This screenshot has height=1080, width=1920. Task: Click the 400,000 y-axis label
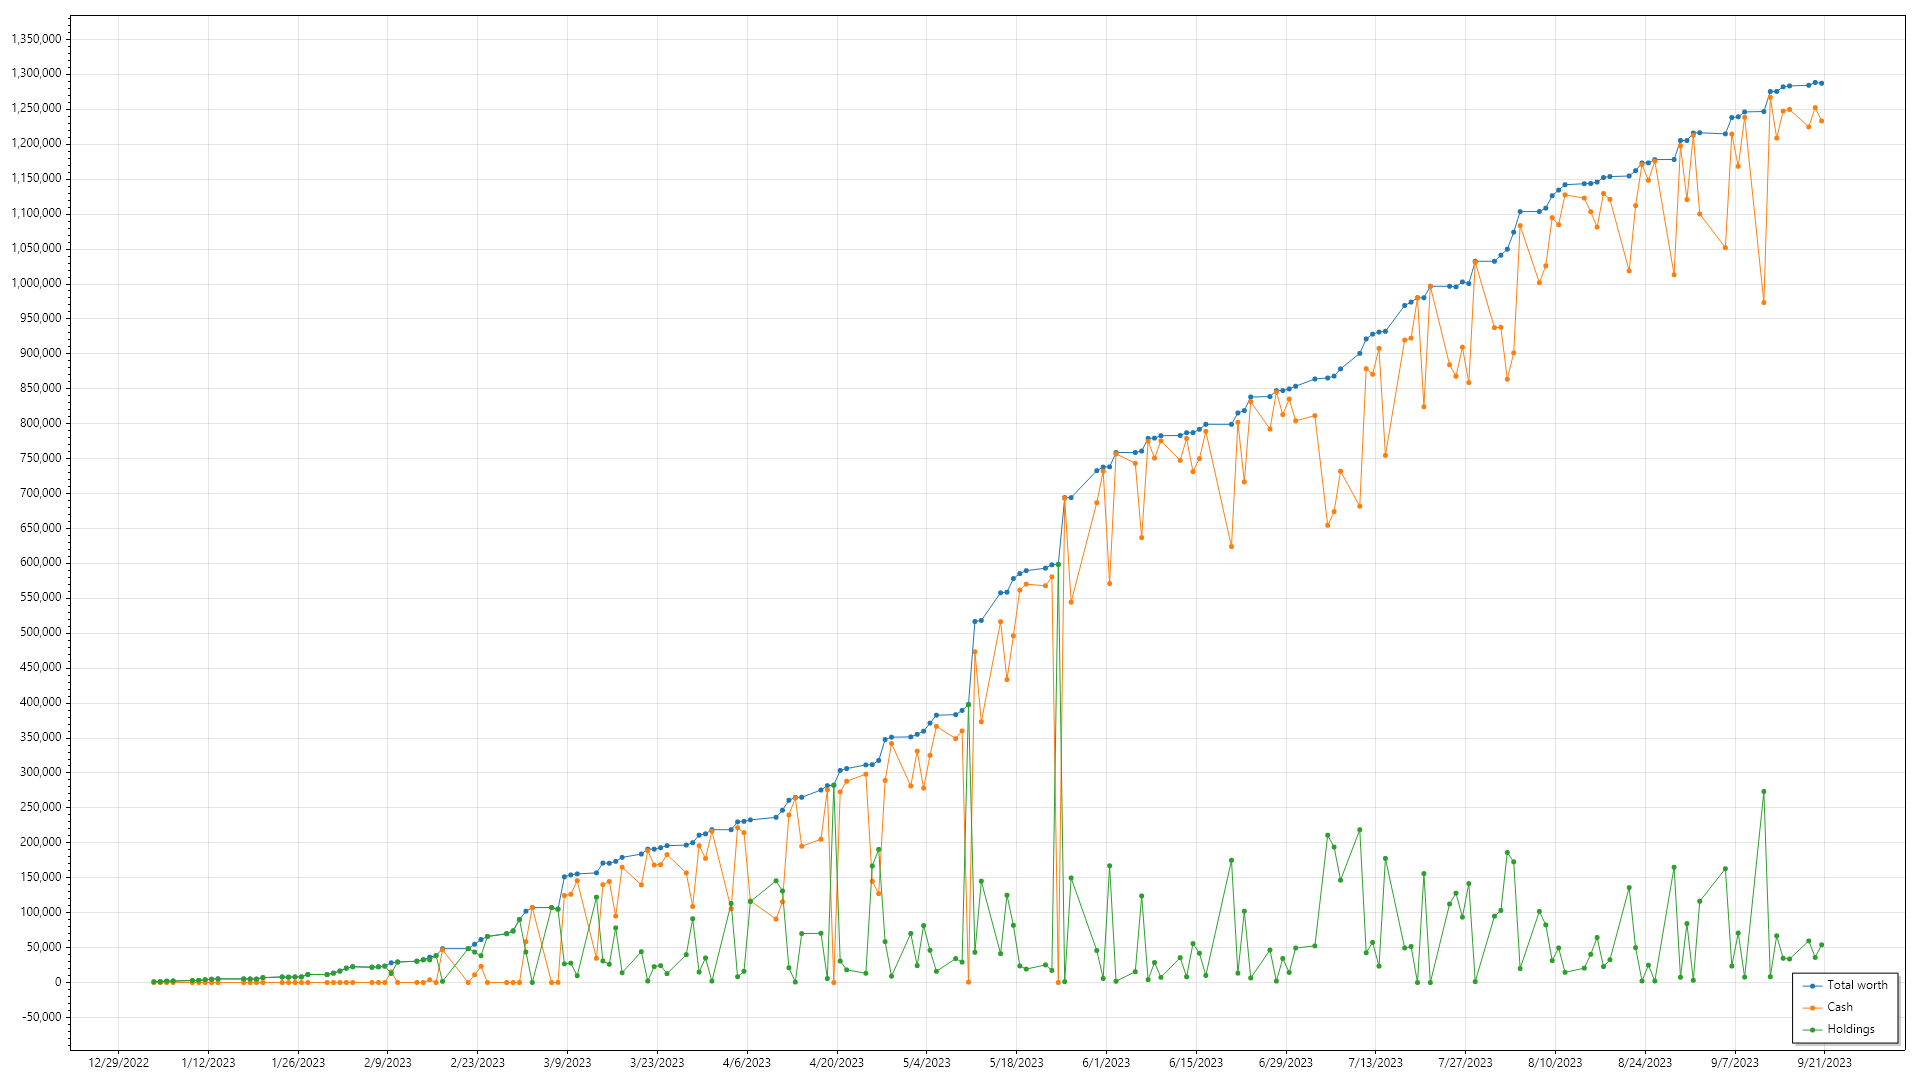coord(41,703)
